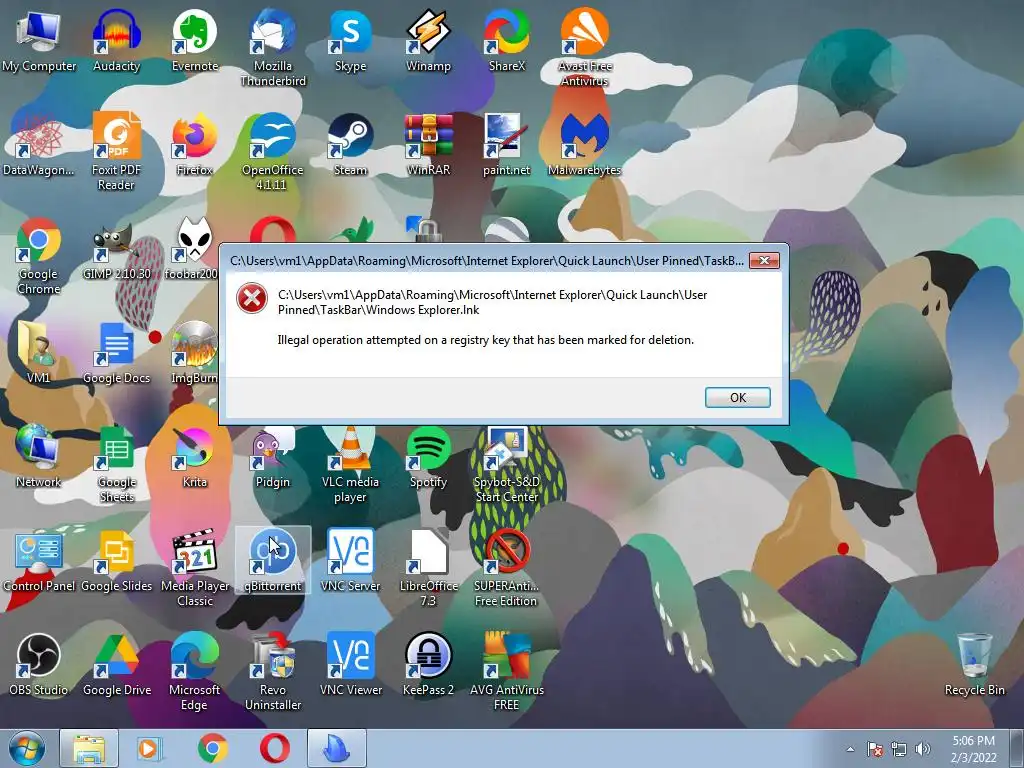Select the OpenOffice 4.1.11 icon
This screenshot has width=1024, height=768.
273,152
